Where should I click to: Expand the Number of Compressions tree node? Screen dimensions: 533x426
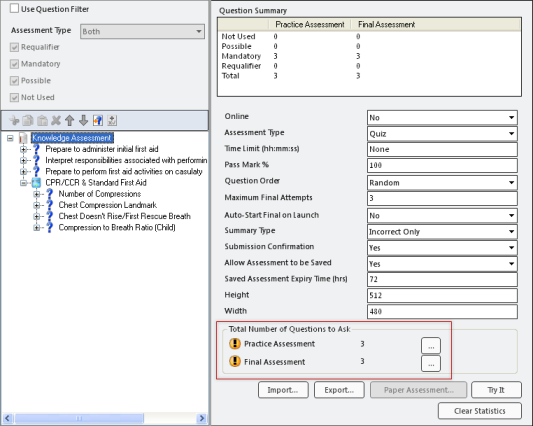tap(37, 194)
